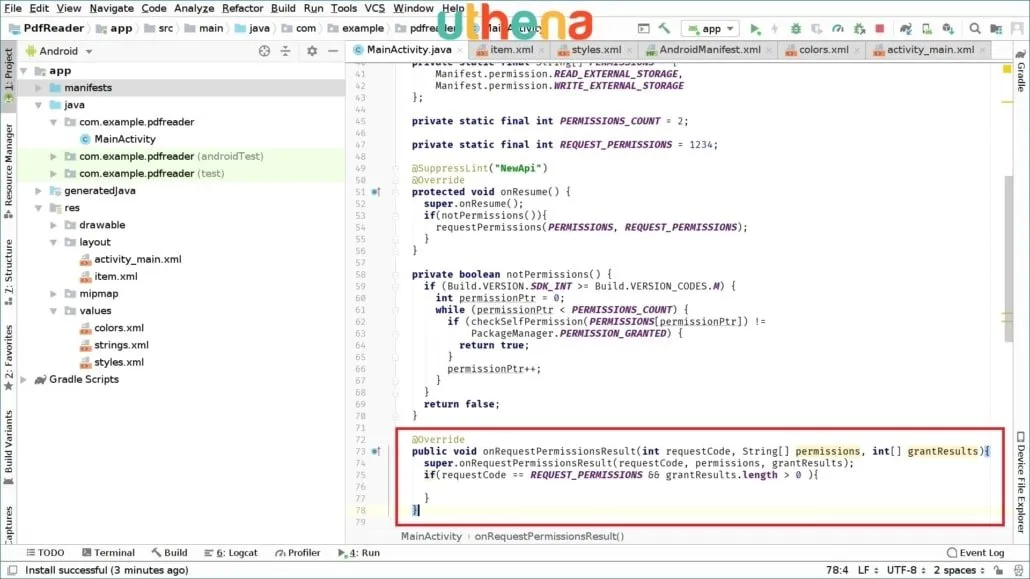Expand the drawable folder
The width and height of the screenshot is (1030, 579).
tap(53, 225)
